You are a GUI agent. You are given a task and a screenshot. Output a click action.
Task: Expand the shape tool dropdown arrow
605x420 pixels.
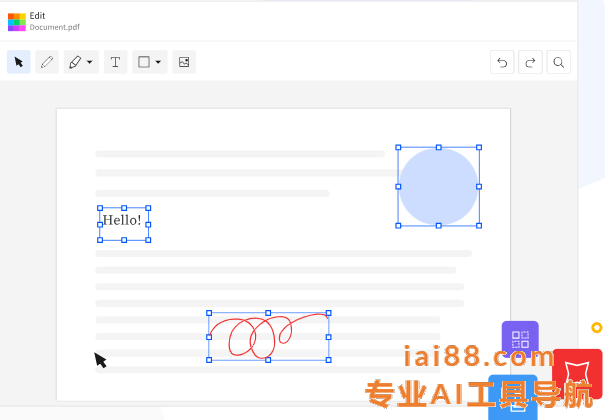coord(158,62)
